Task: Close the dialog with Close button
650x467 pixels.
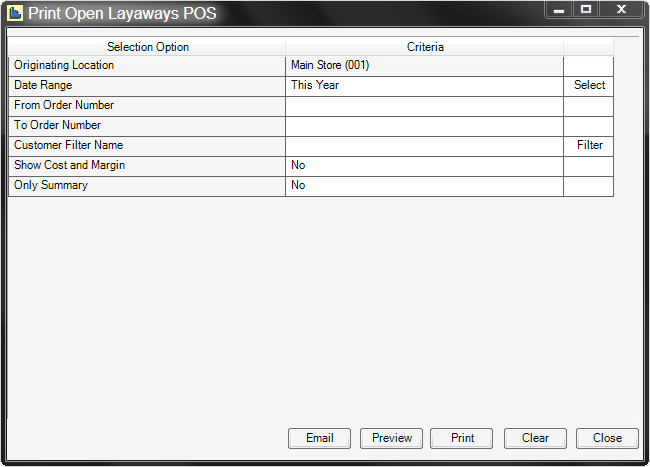Action: point(607,438)
